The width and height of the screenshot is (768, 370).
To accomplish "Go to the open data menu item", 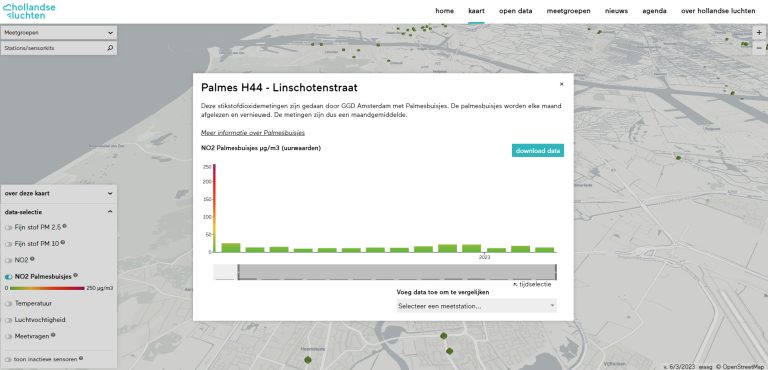I will pyautogui.click(x=516, y=11).
